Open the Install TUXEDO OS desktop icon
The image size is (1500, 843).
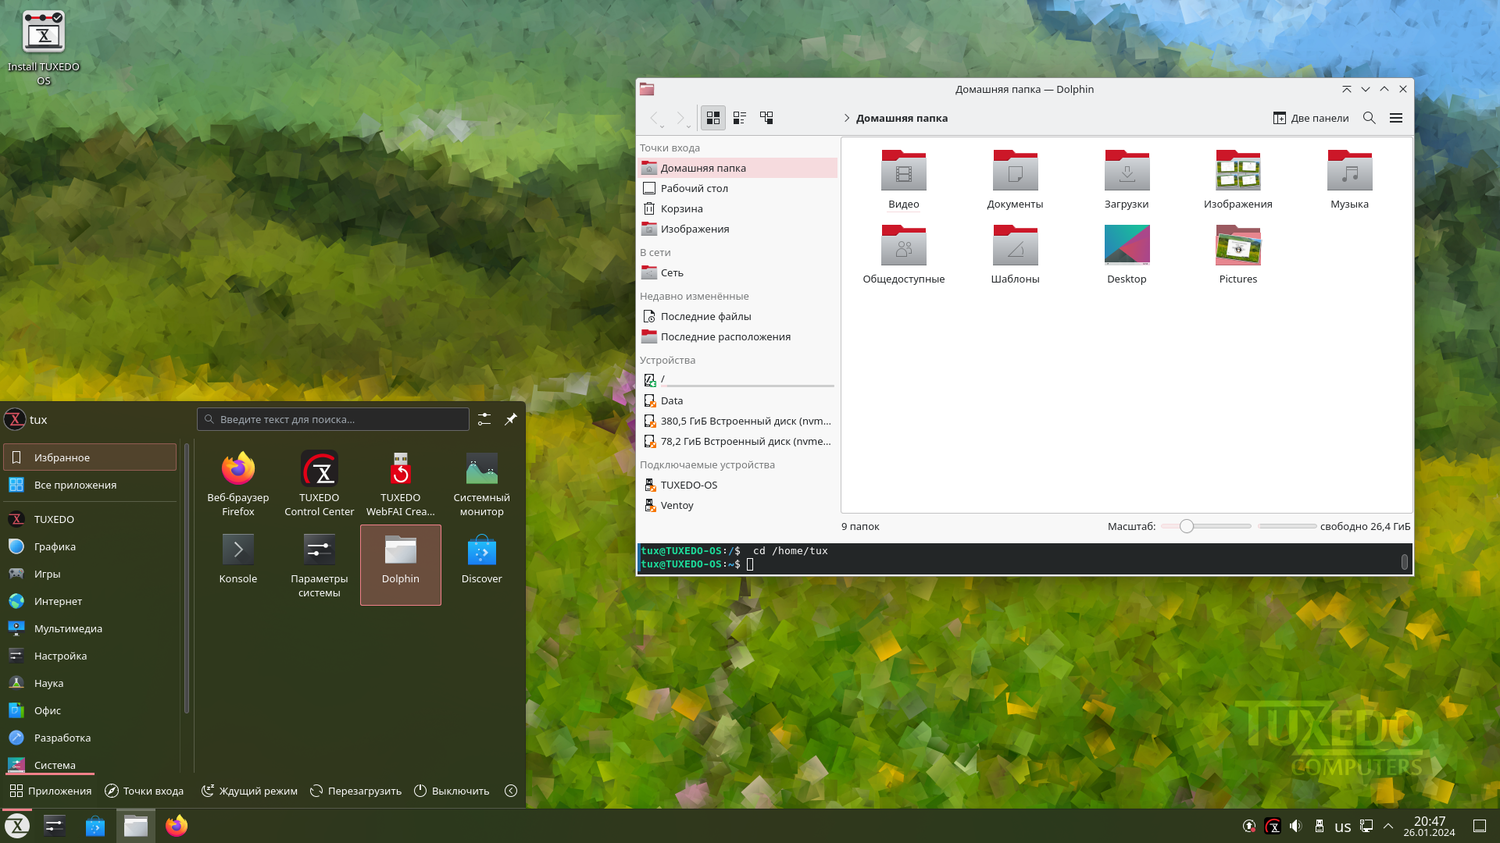click(x=43, y=47)
